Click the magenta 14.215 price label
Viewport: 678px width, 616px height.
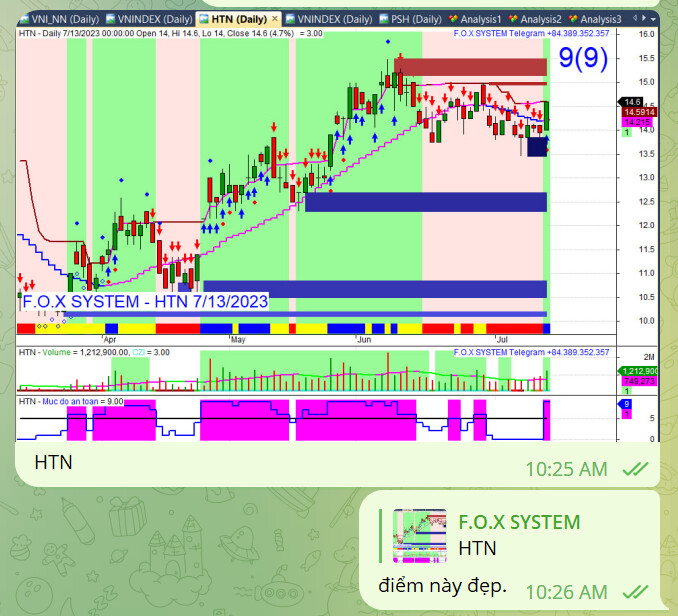point(637,122)
